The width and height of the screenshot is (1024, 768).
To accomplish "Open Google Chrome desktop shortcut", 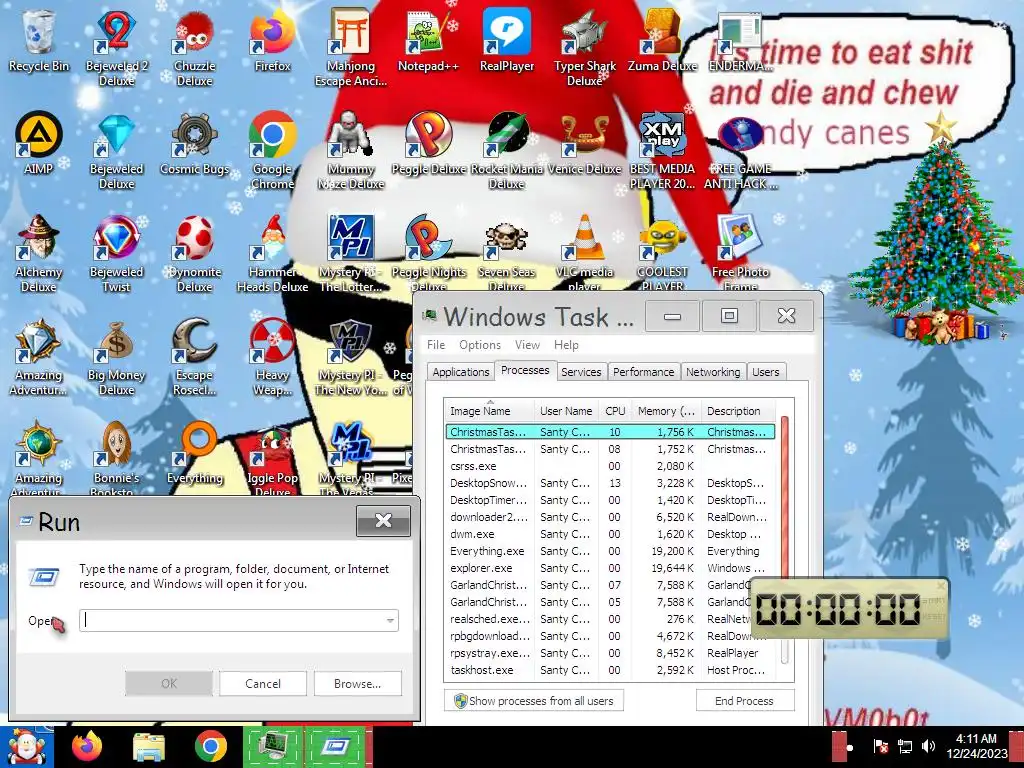I will coord(272,152).
